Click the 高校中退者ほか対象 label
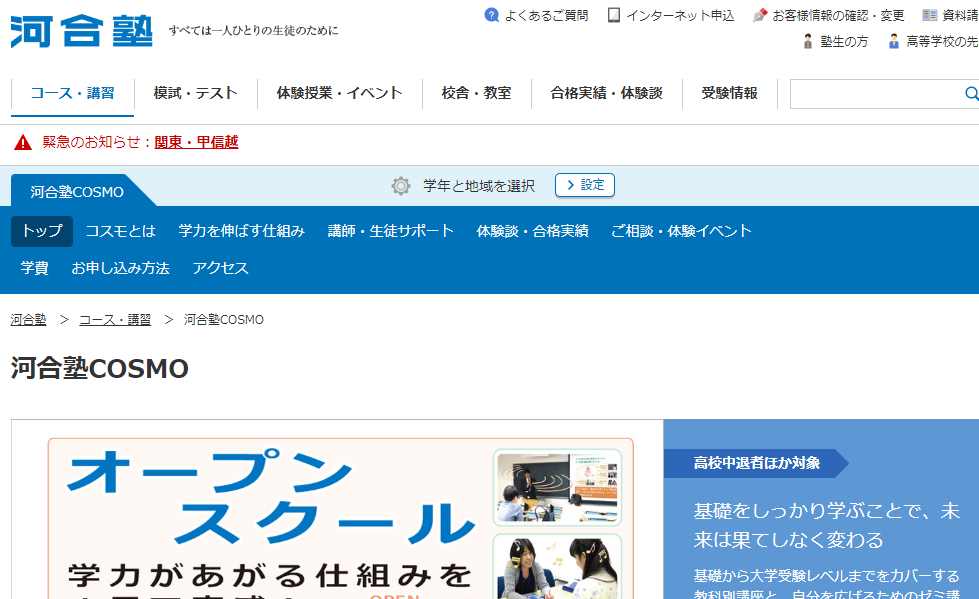Screen dimensions: 979x599 (x=757, y=463)
